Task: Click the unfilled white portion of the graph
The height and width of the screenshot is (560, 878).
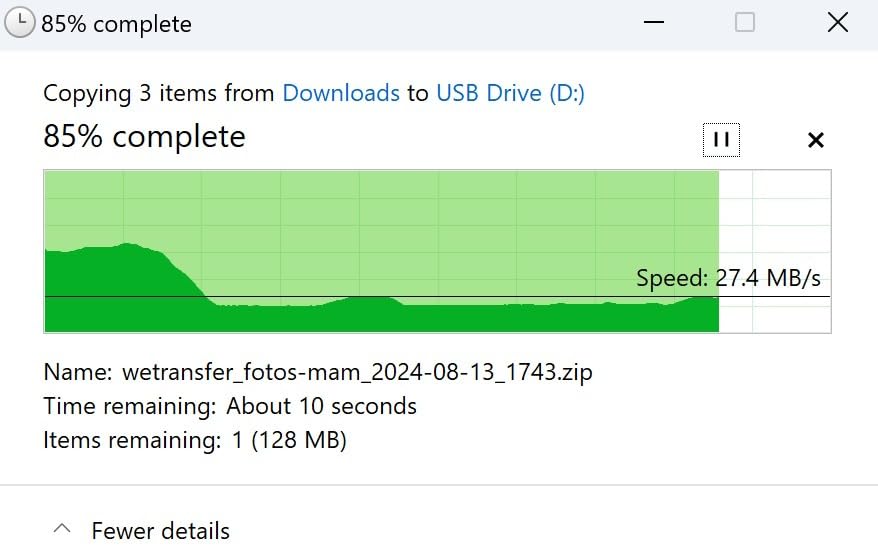Action: coord(775,220)
